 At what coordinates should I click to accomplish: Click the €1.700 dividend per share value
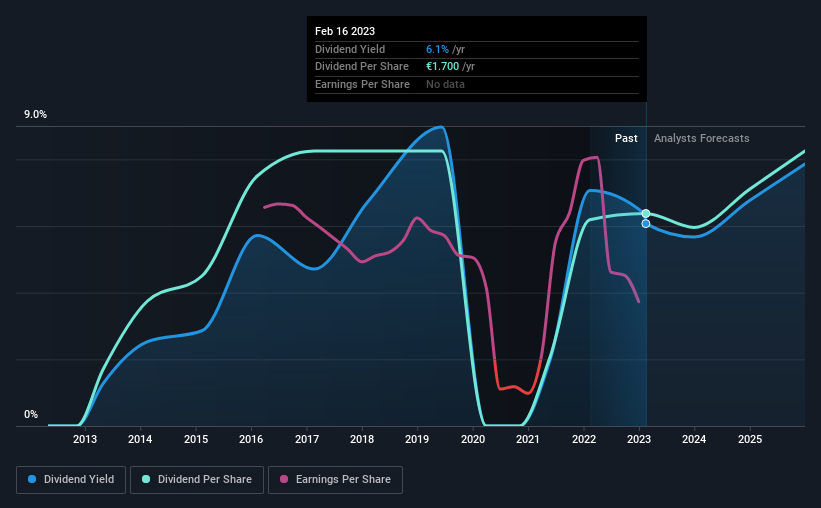442,67
